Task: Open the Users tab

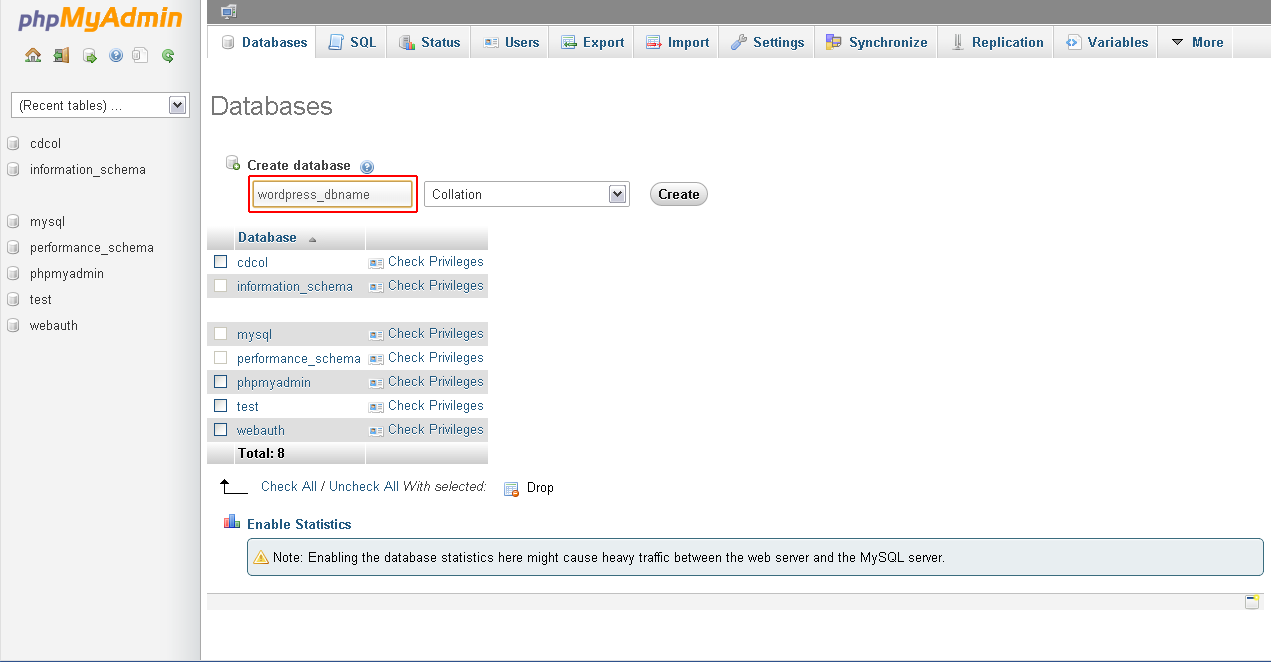Action: point(511,42)
